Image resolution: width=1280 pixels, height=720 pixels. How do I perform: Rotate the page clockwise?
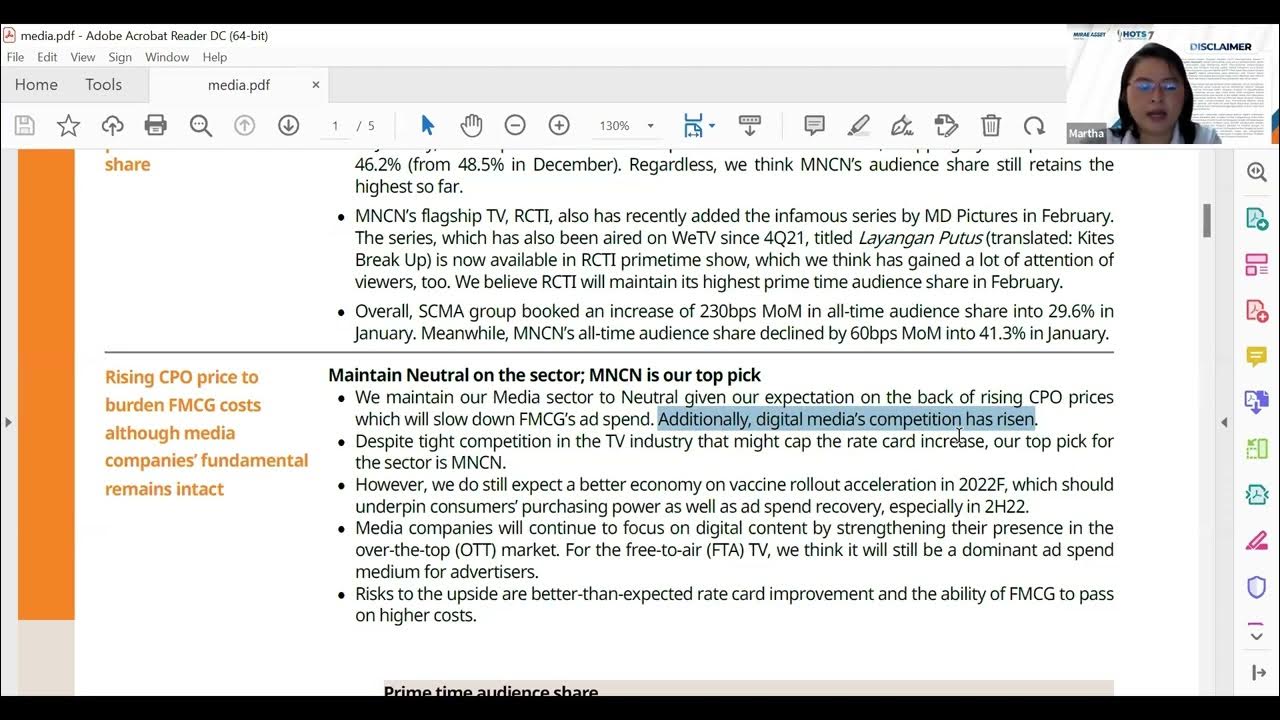(1034, 125)
